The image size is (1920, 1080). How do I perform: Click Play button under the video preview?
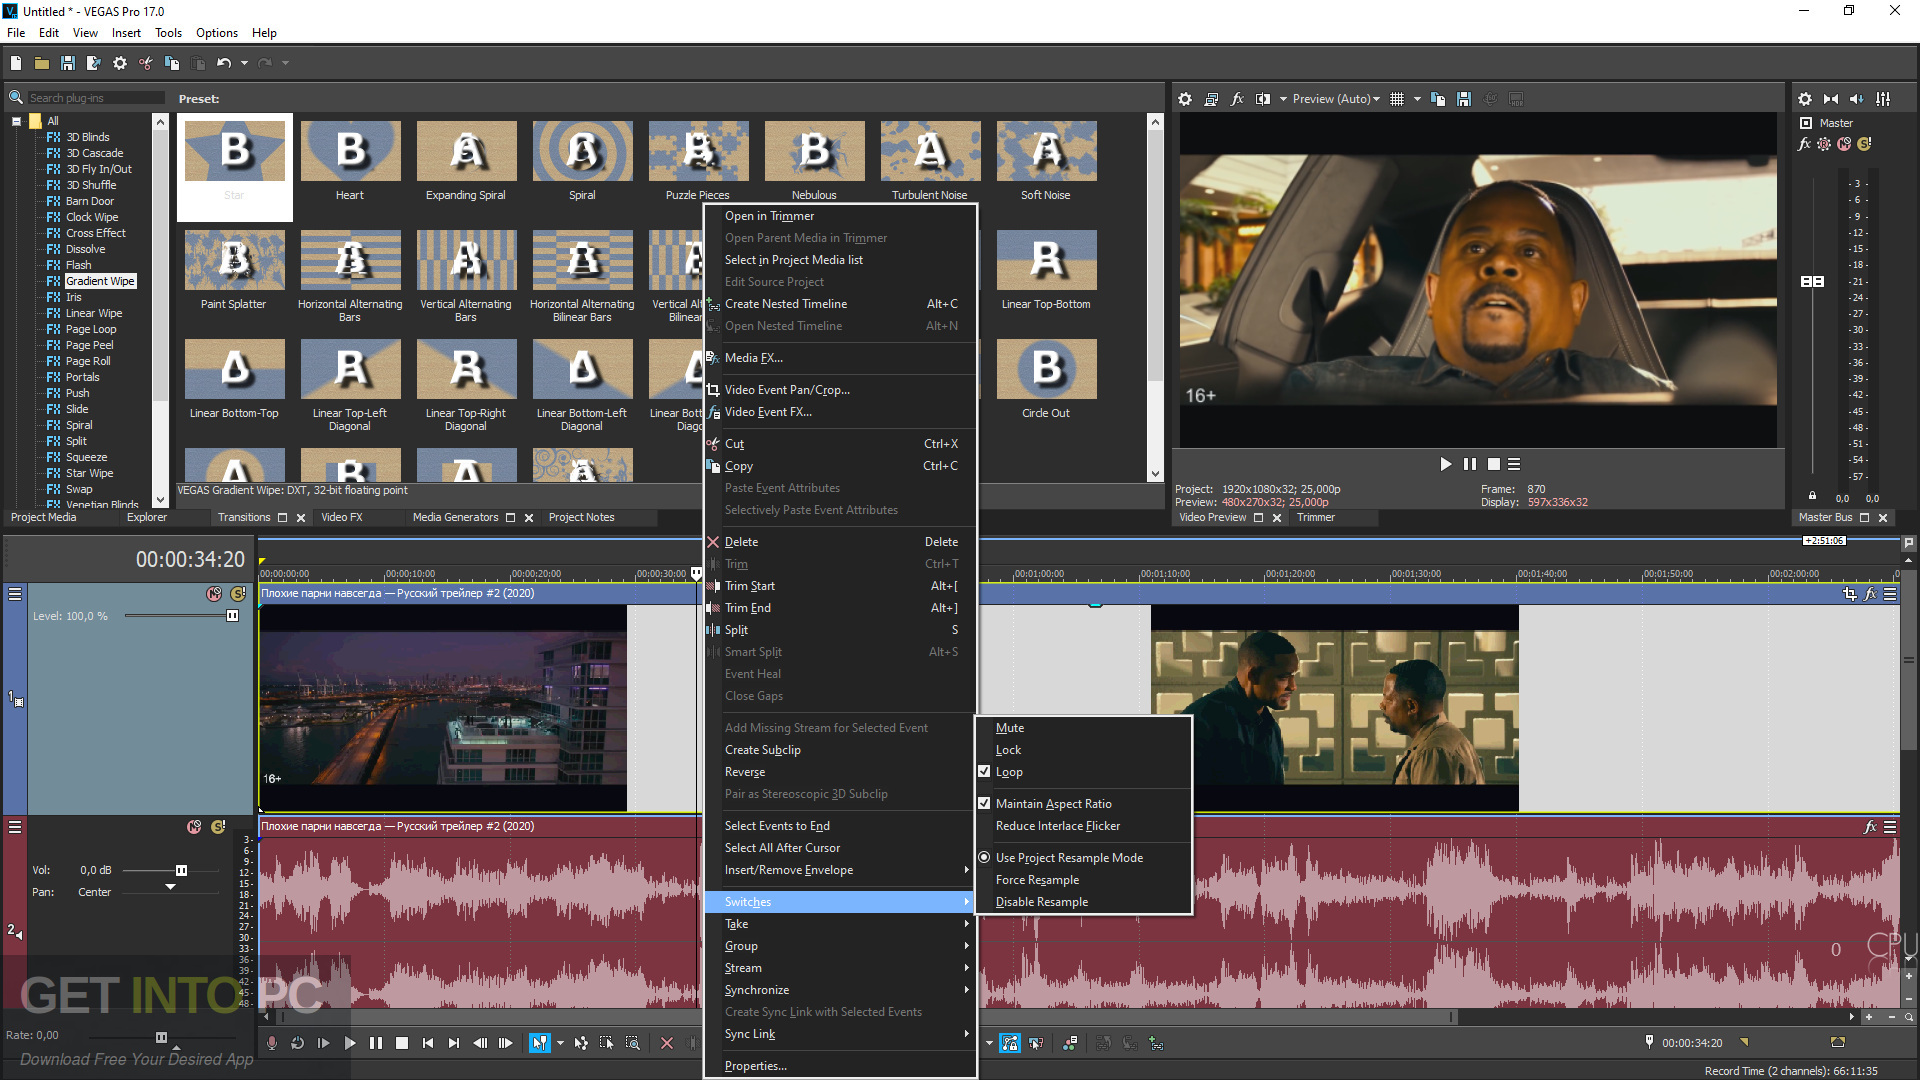point(1445,464)
